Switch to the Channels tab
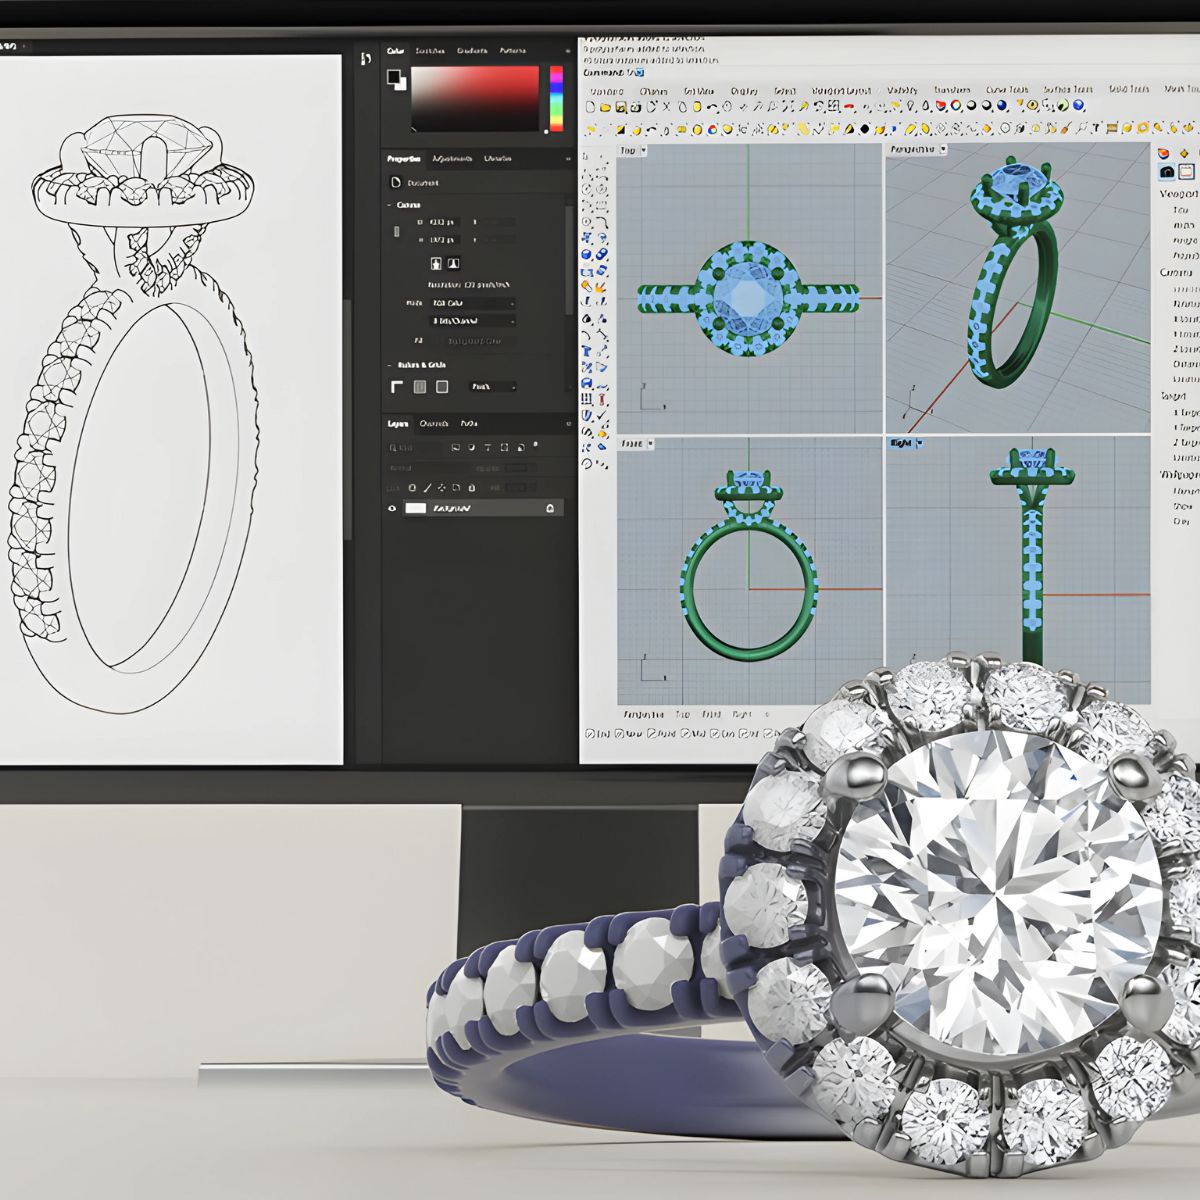 coord(433,423)
